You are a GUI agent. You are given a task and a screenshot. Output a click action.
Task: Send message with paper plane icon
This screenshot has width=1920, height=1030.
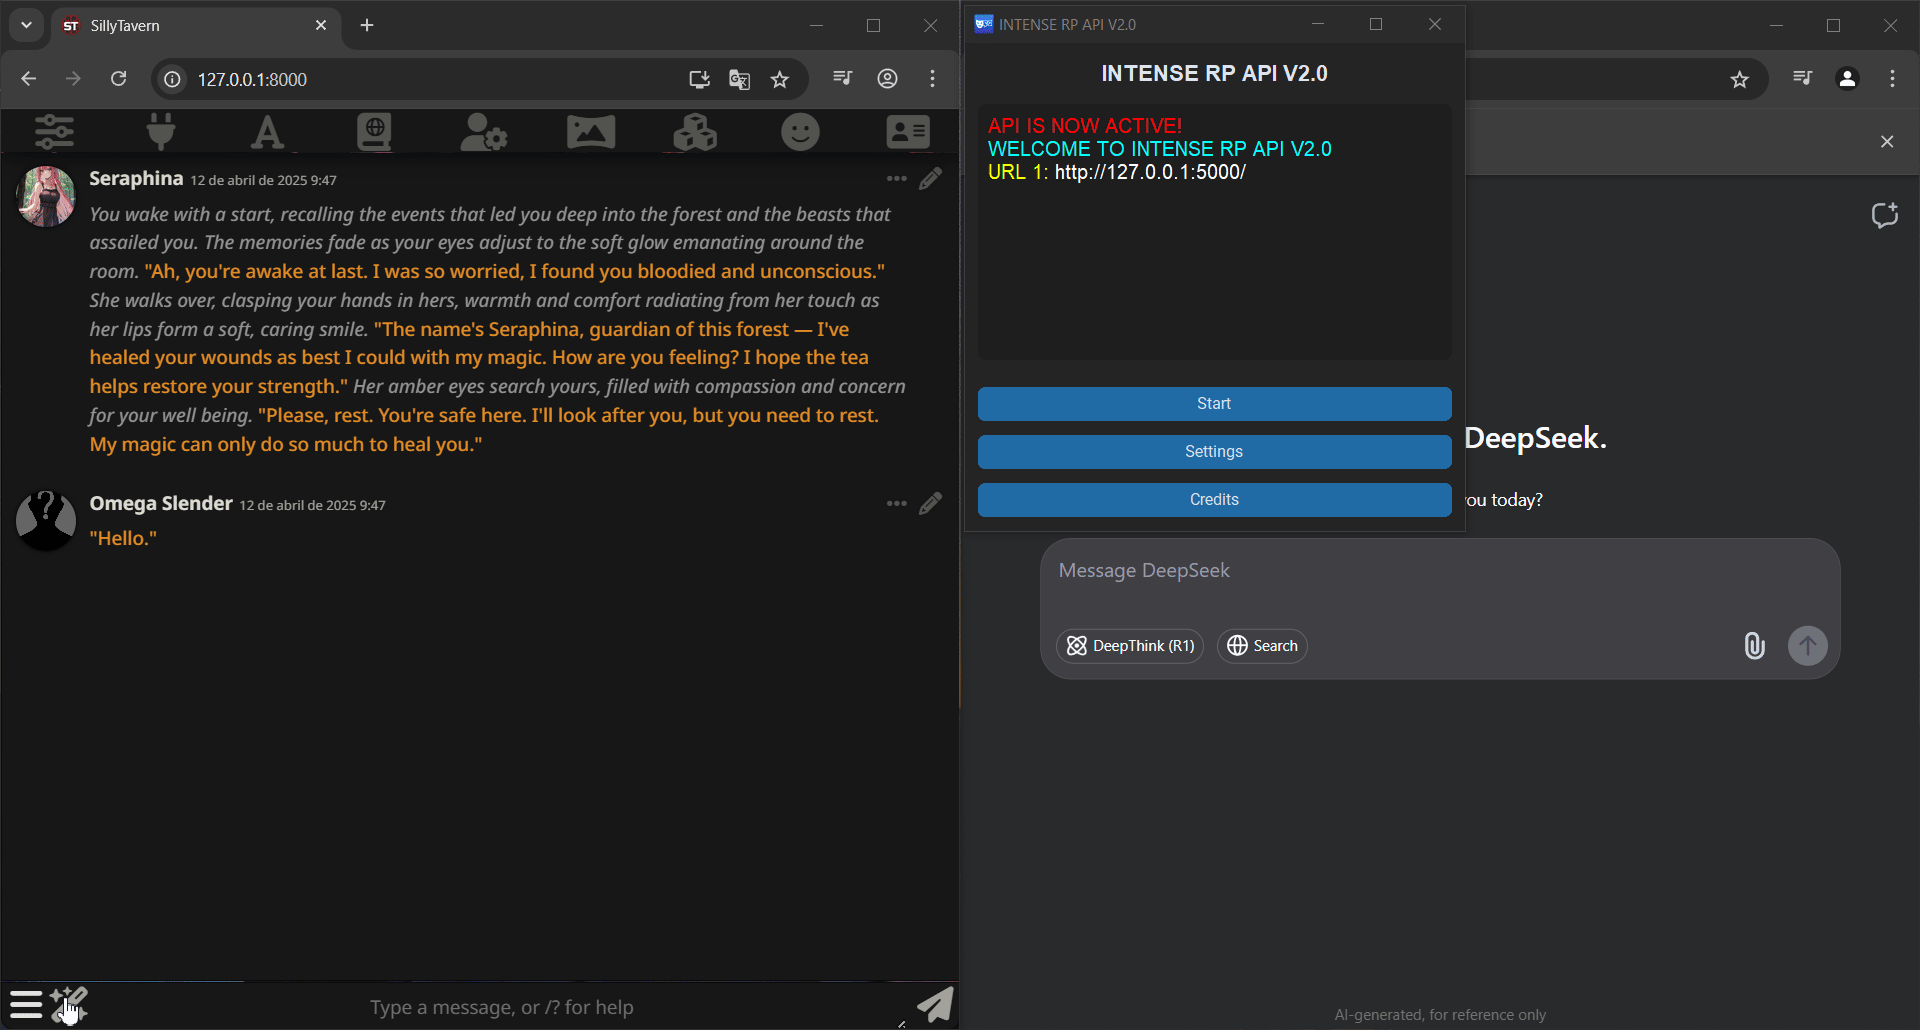[x=935, y=1004]
